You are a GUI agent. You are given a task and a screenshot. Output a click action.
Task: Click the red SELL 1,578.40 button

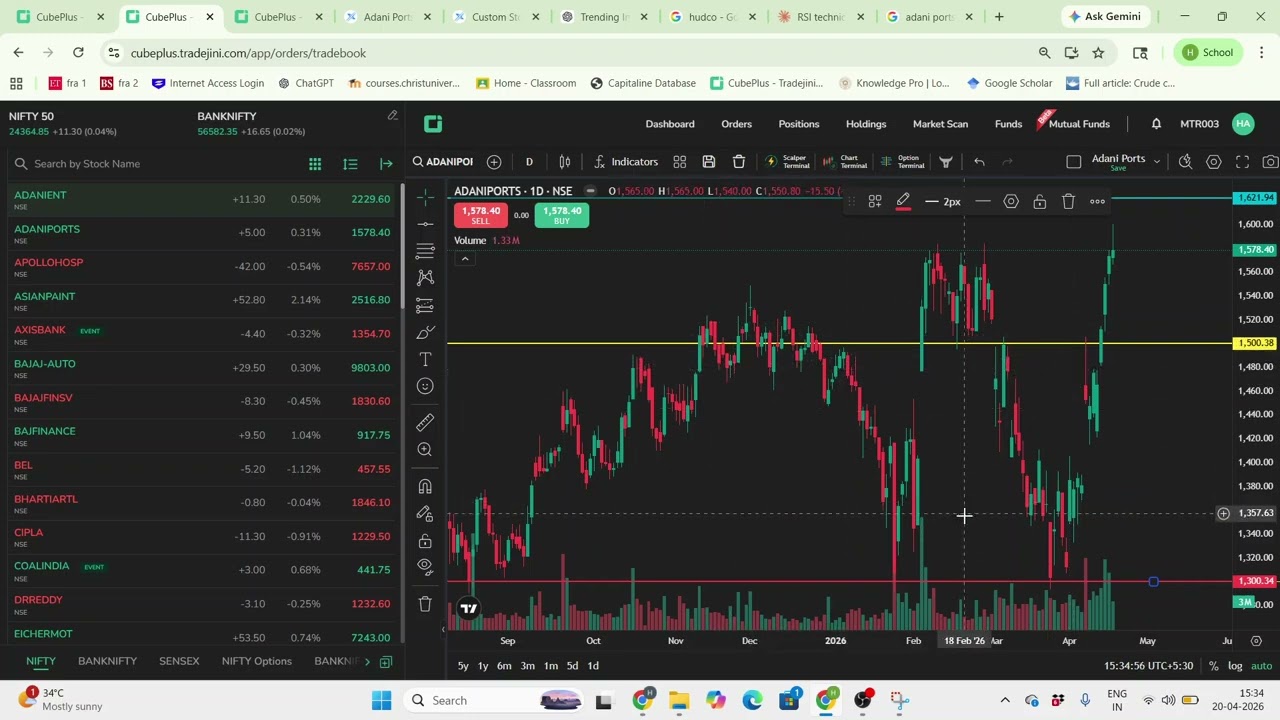(x=480, y=215)
